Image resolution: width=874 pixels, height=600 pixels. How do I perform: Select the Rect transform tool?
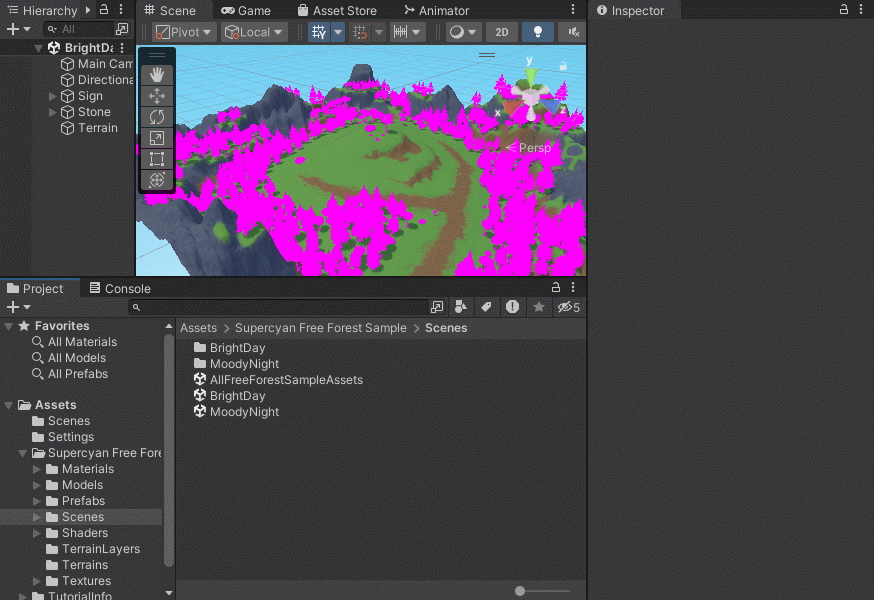pyautogui.click(x=157, y=159)
